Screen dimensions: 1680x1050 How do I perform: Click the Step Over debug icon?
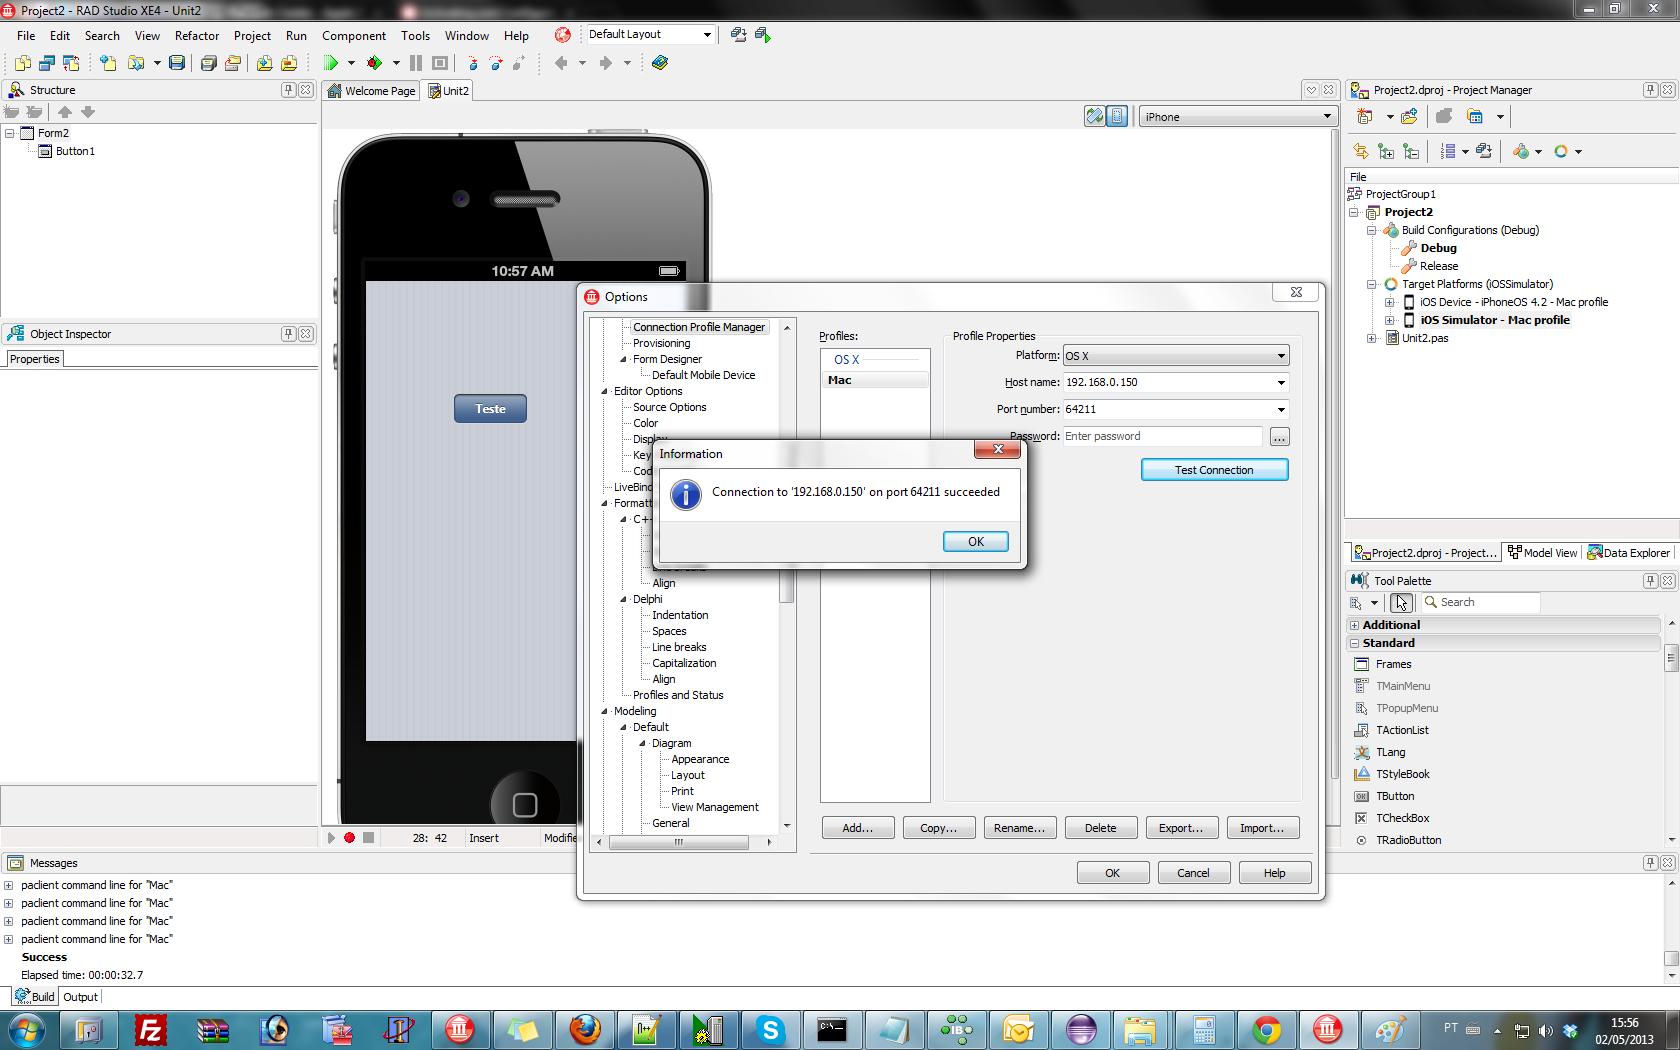pyautogui.click(x=496, y=63)
